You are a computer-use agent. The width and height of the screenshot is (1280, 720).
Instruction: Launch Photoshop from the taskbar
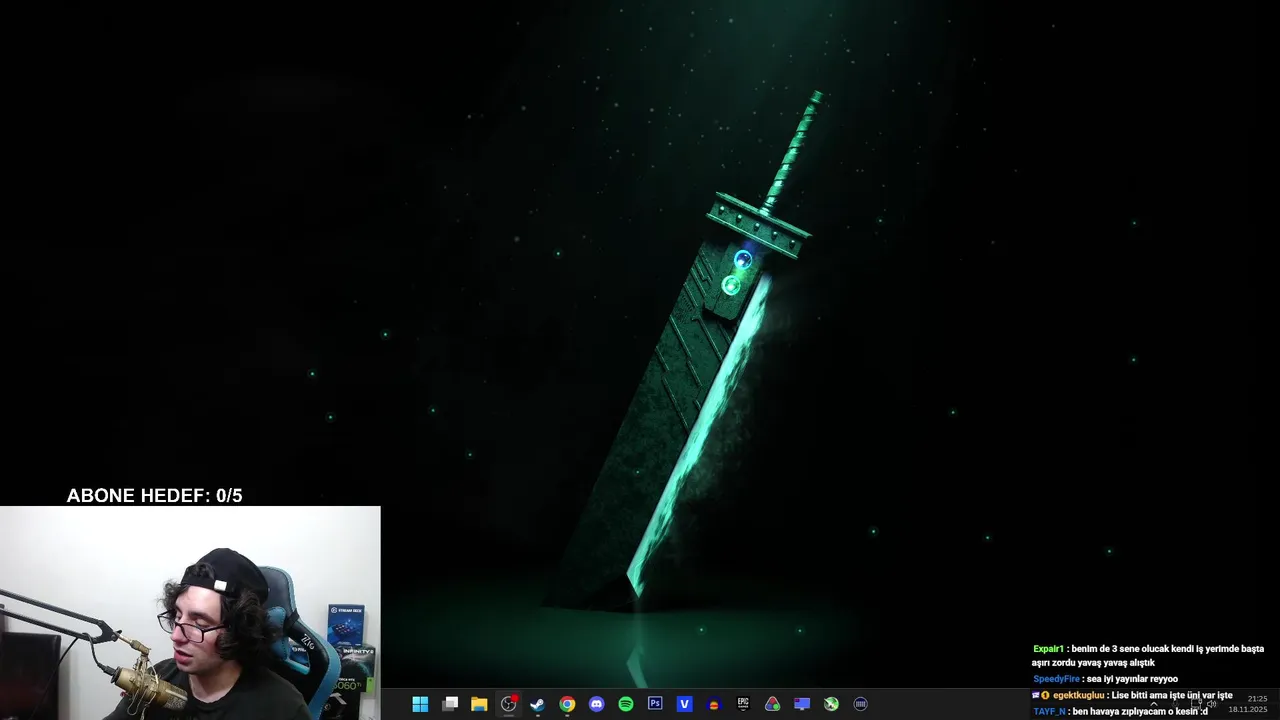click(x=655, y=704)
